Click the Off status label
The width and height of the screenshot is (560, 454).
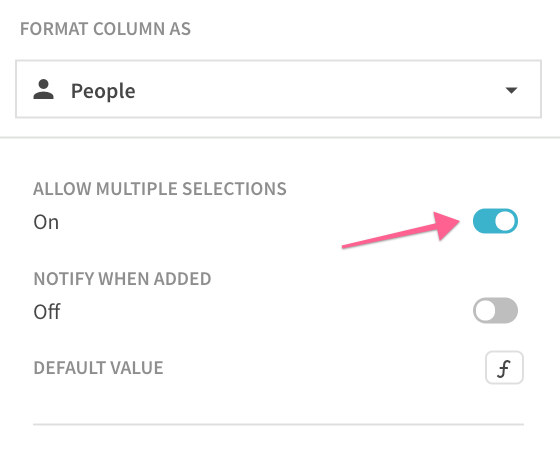(x=47, y=311)
